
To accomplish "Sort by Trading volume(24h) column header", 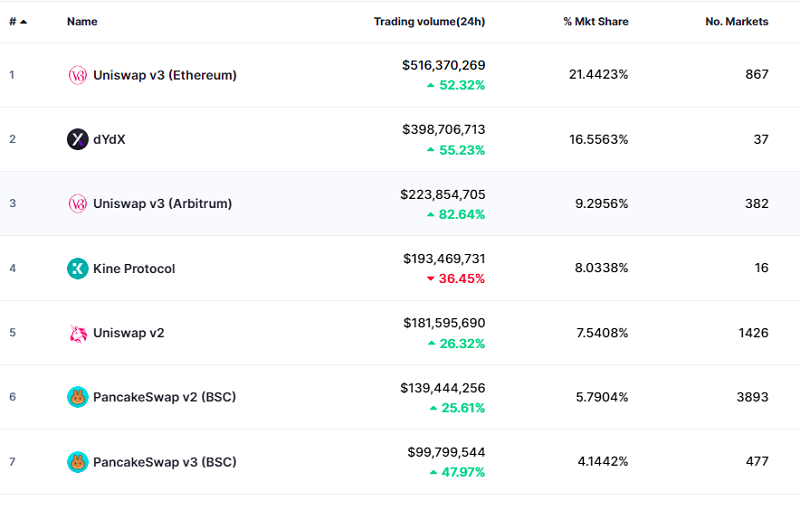I will [x=429, y=21].
